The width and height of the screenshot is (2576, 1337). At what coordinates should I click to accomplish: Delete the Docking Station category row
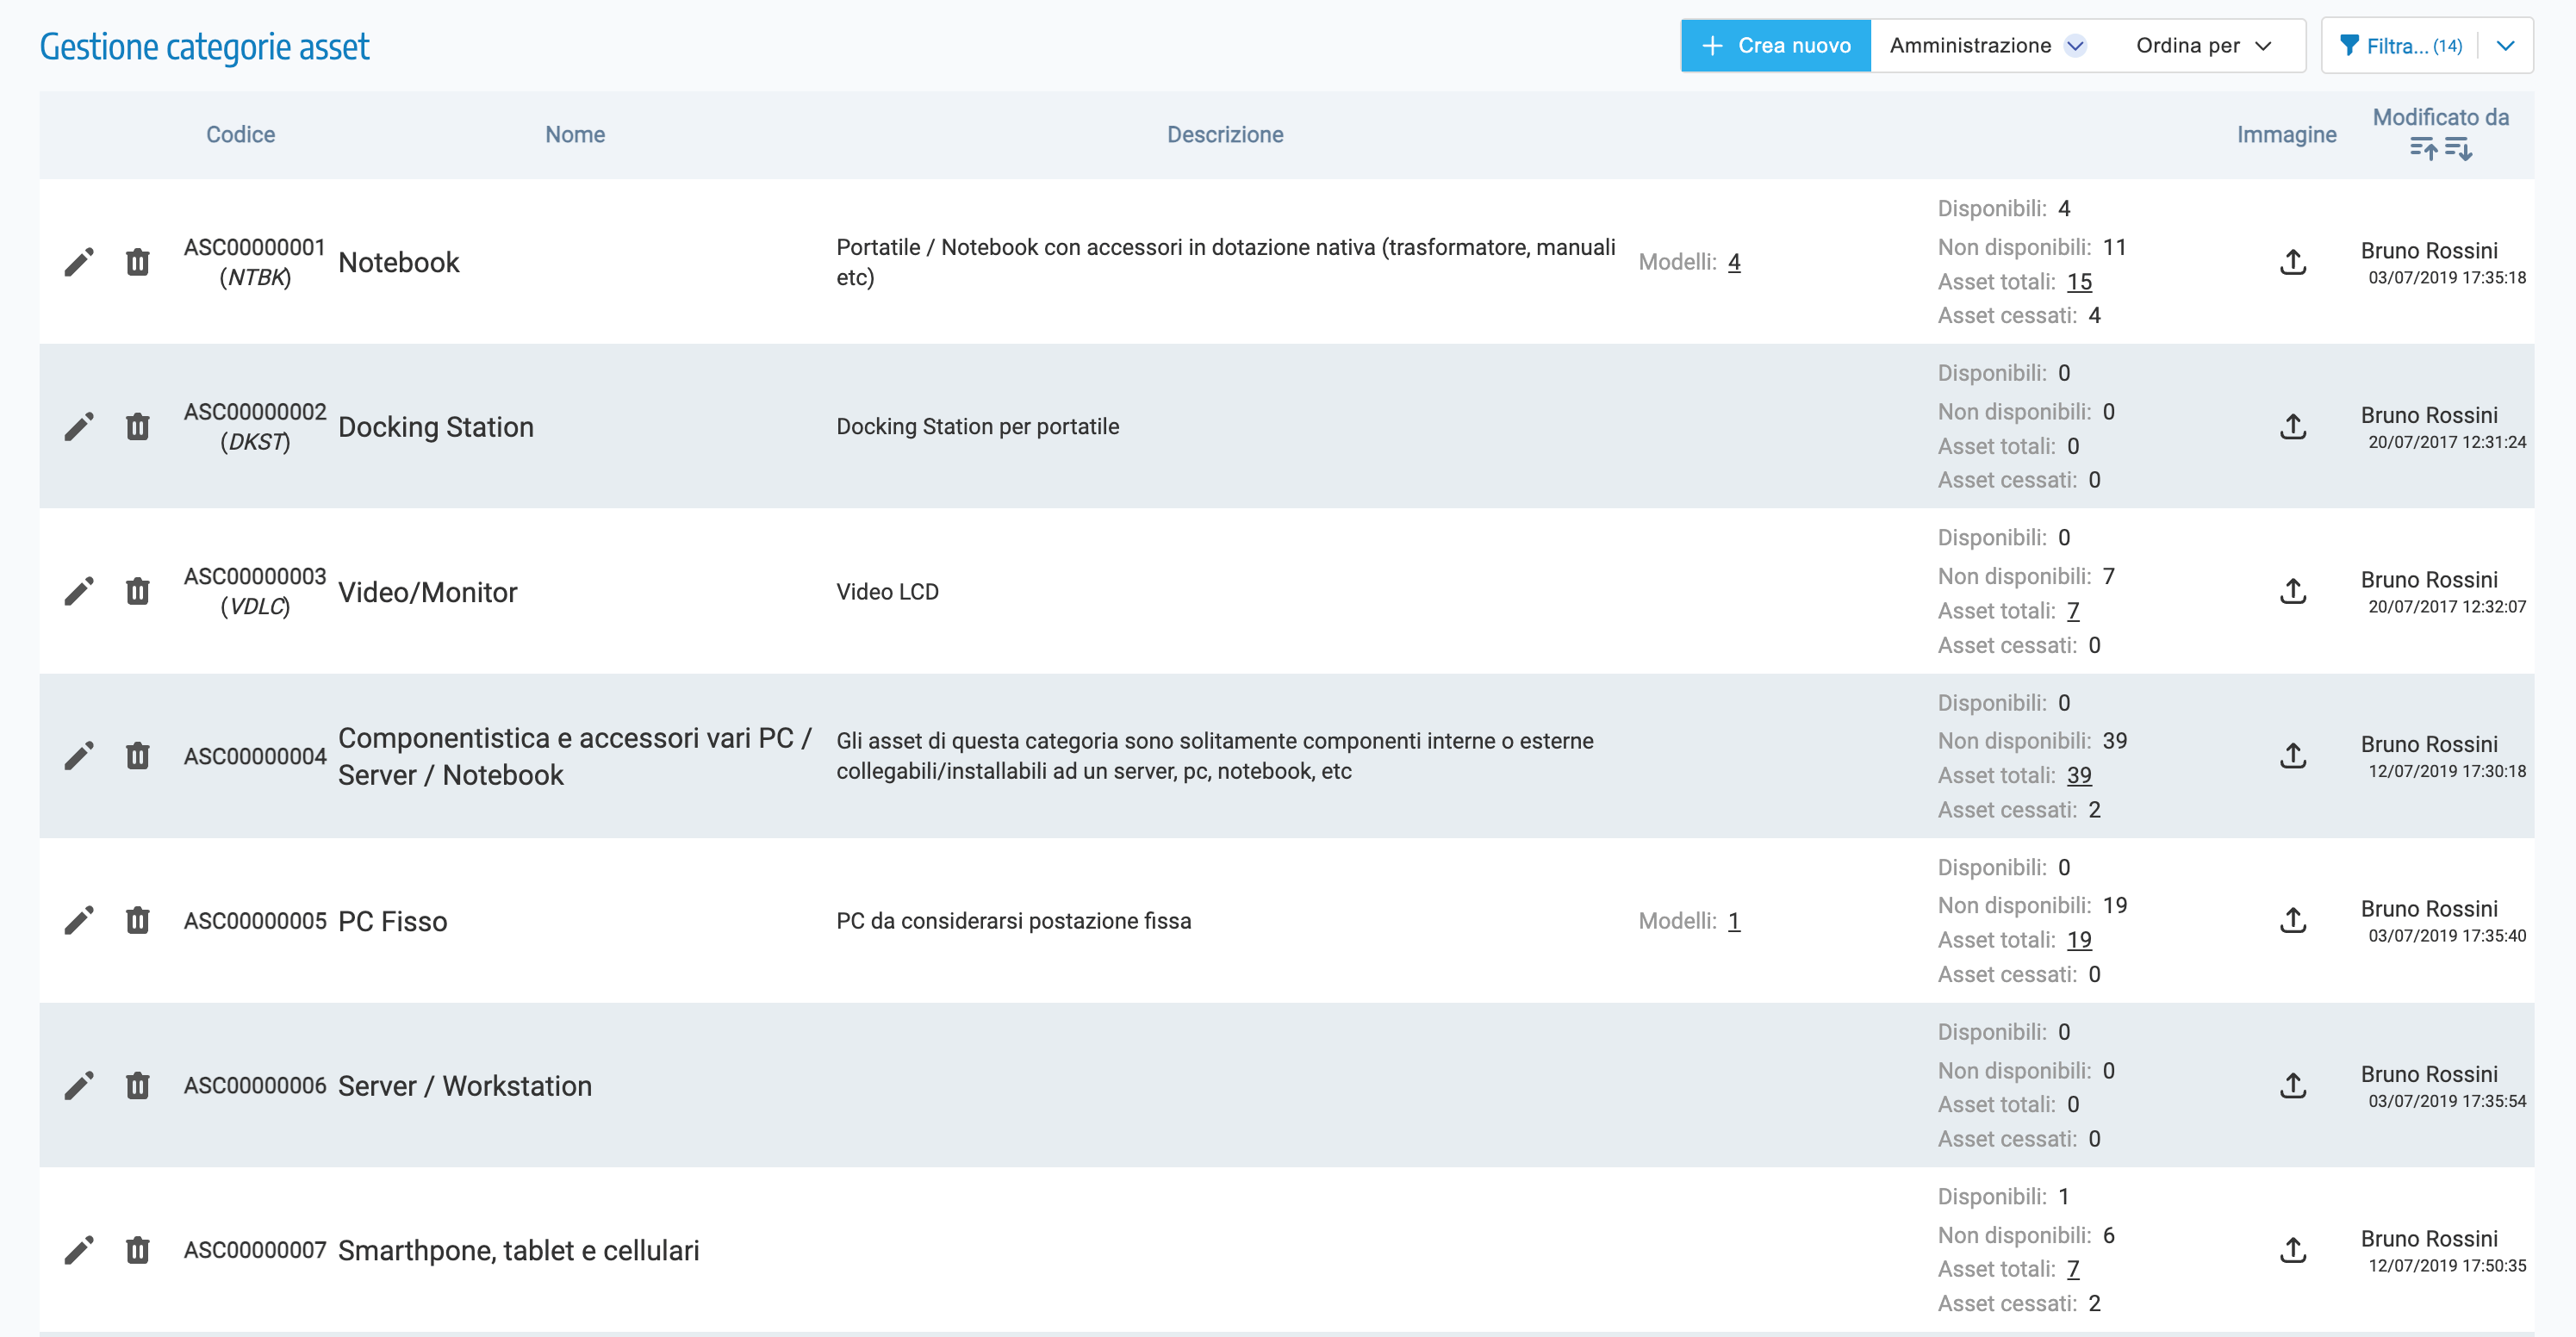(137, 427)
